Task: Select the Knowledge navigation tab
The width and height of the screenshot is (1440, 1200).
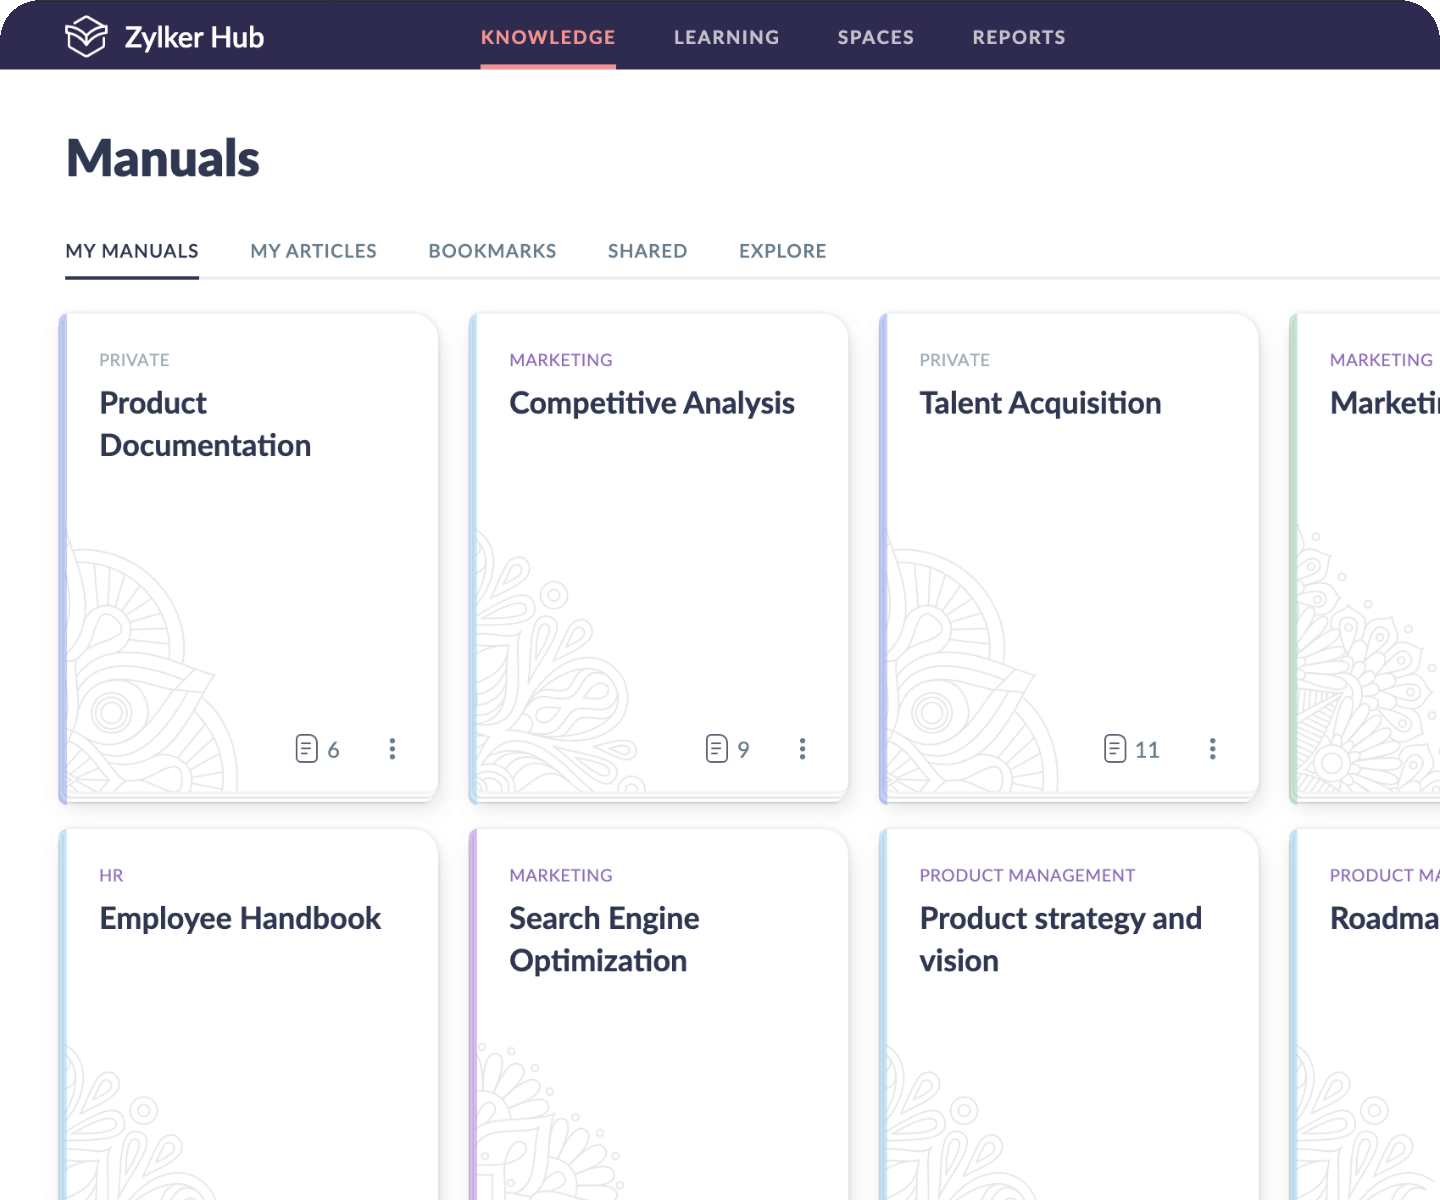Action: 548,37
